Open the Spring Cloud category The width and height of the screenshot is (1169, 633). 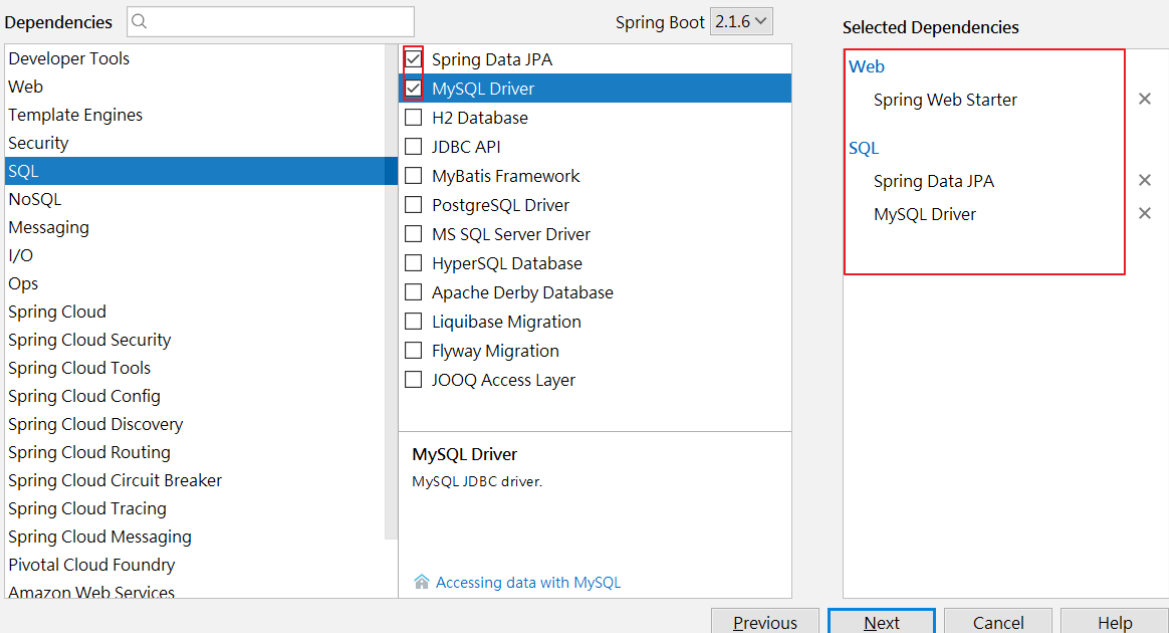[x=195, y=312]
